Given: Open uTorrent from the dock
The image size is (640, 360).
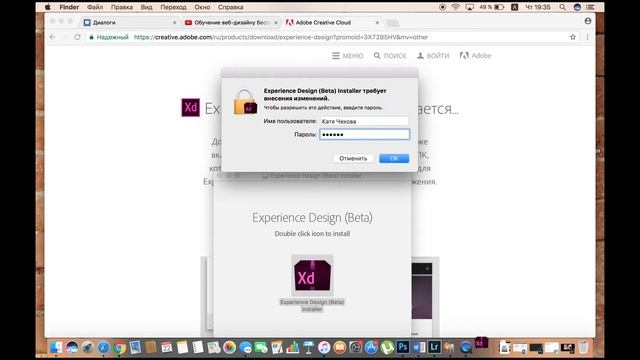Looking at the screenshot, I should coord(387,347).
